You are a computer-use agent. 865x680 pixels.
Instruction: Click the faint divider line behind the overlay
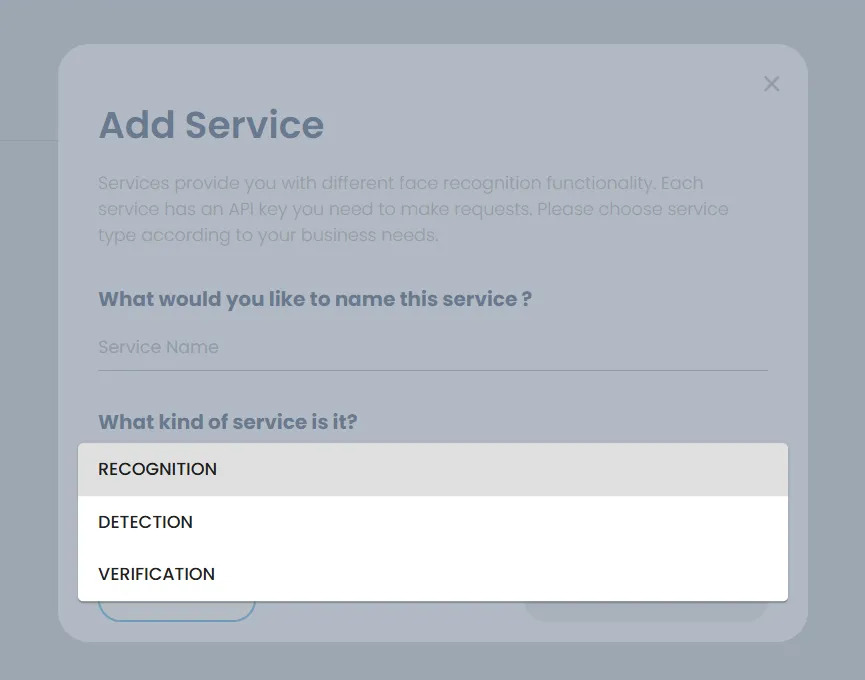tap(28, 141)
